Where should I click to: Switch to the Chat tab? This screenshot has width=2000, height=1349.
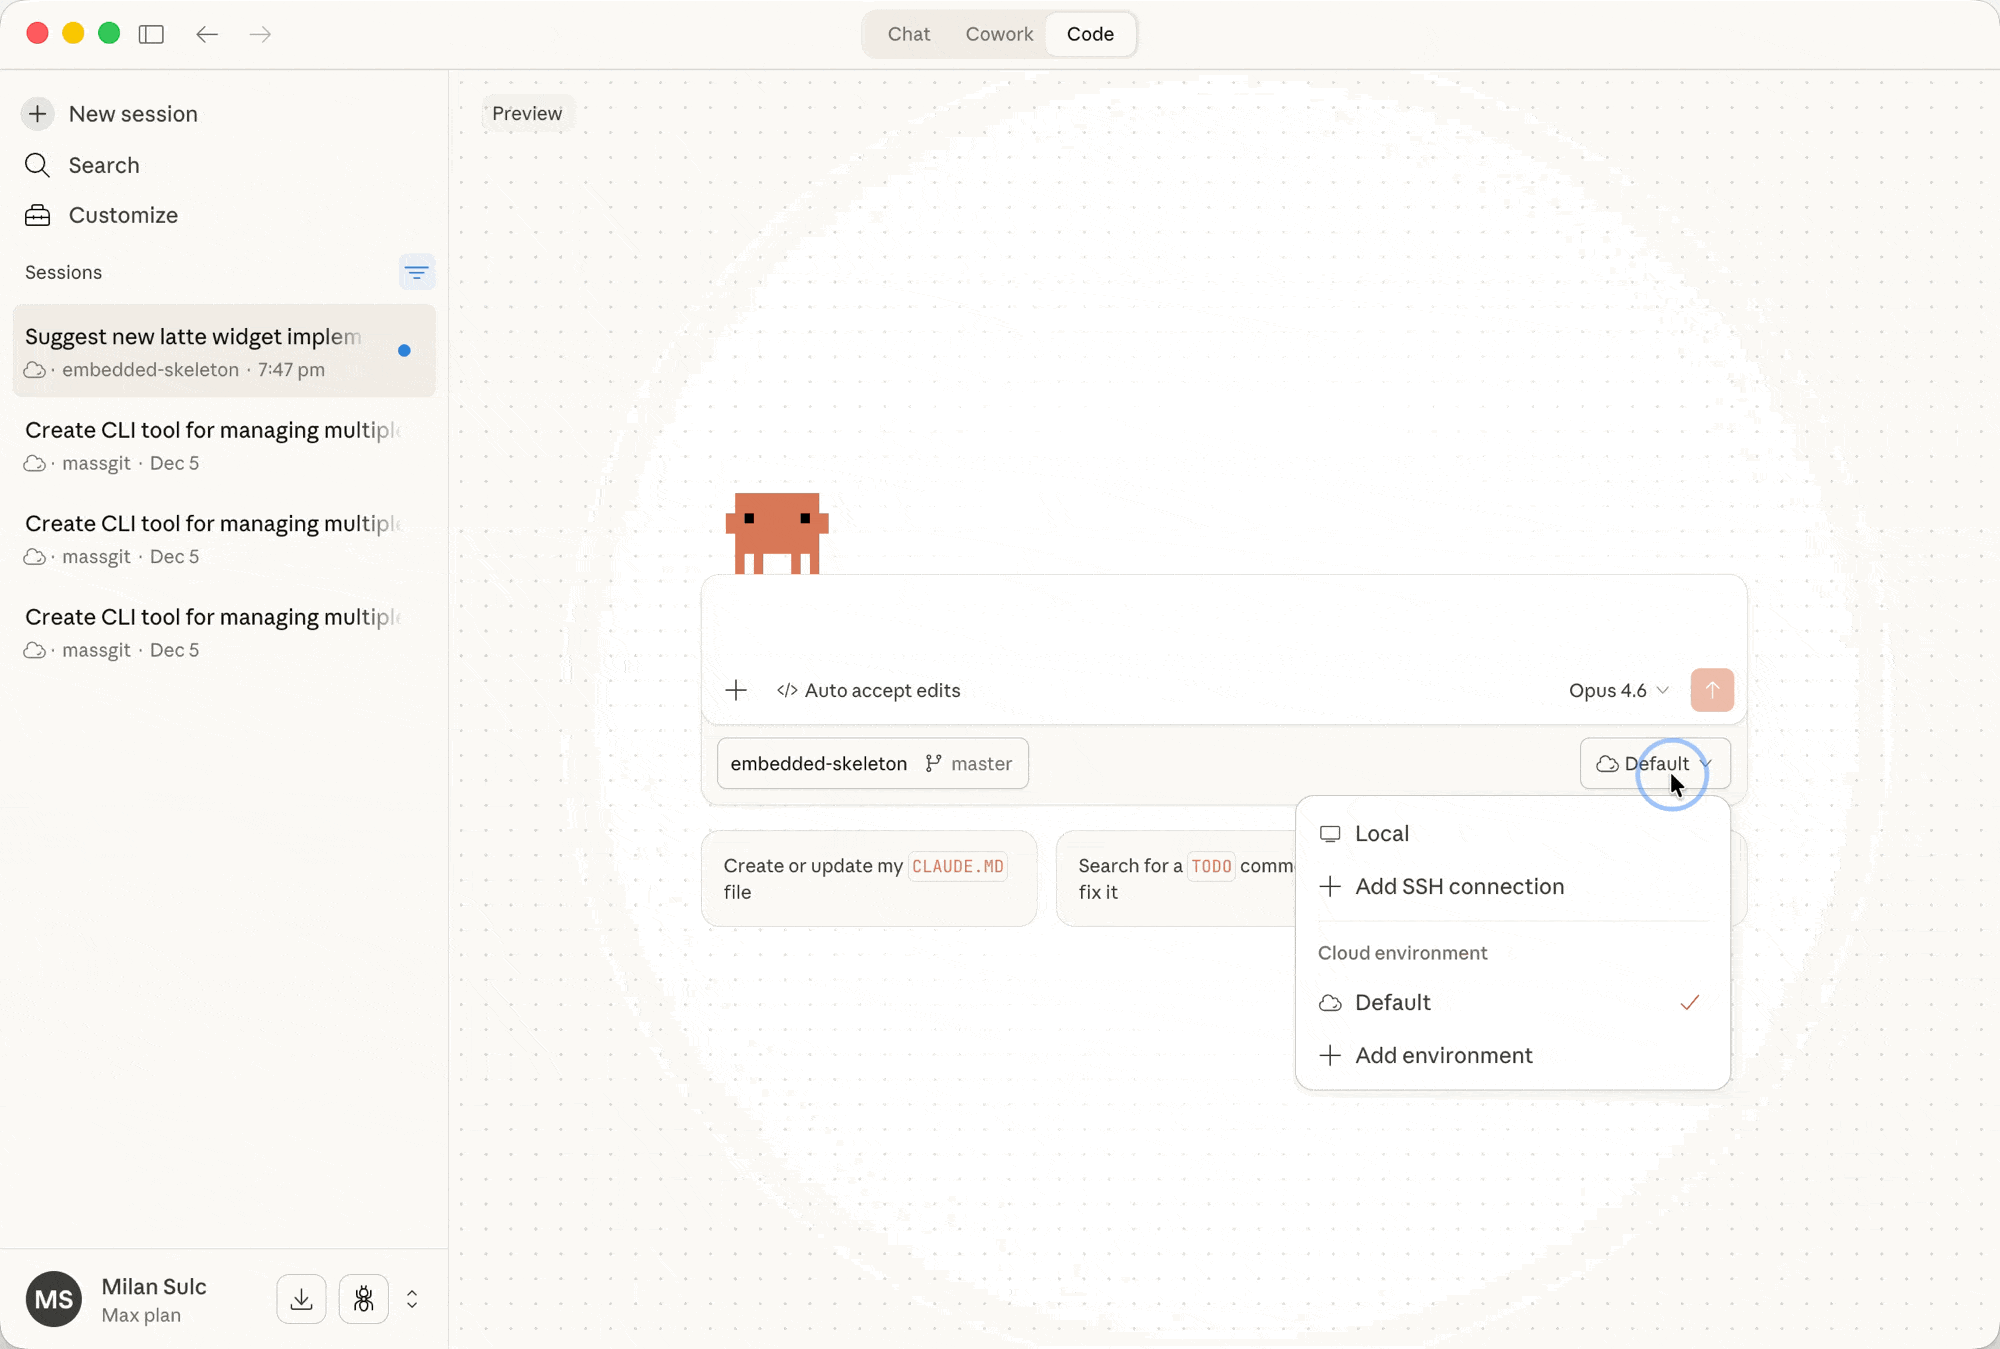coord(908,34)
